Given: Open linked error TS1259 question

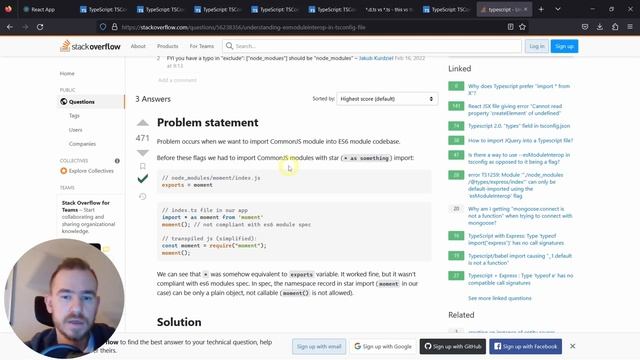Looking at the screenshot, I should click(x=516, y=185).
